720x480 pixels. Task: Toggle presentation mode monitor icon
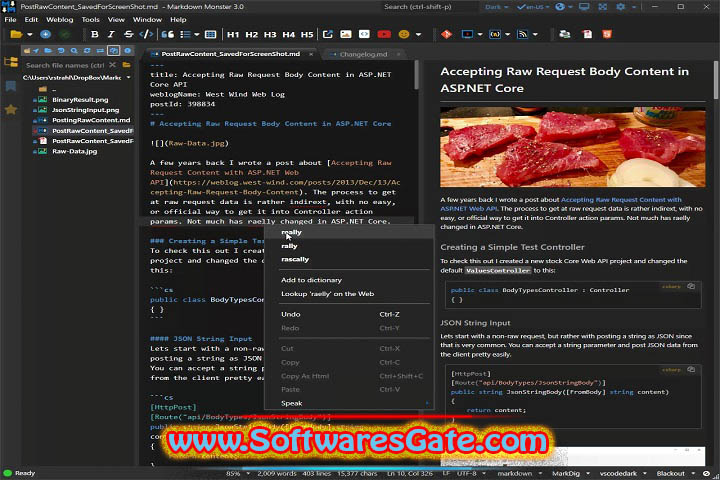[584, 7]
